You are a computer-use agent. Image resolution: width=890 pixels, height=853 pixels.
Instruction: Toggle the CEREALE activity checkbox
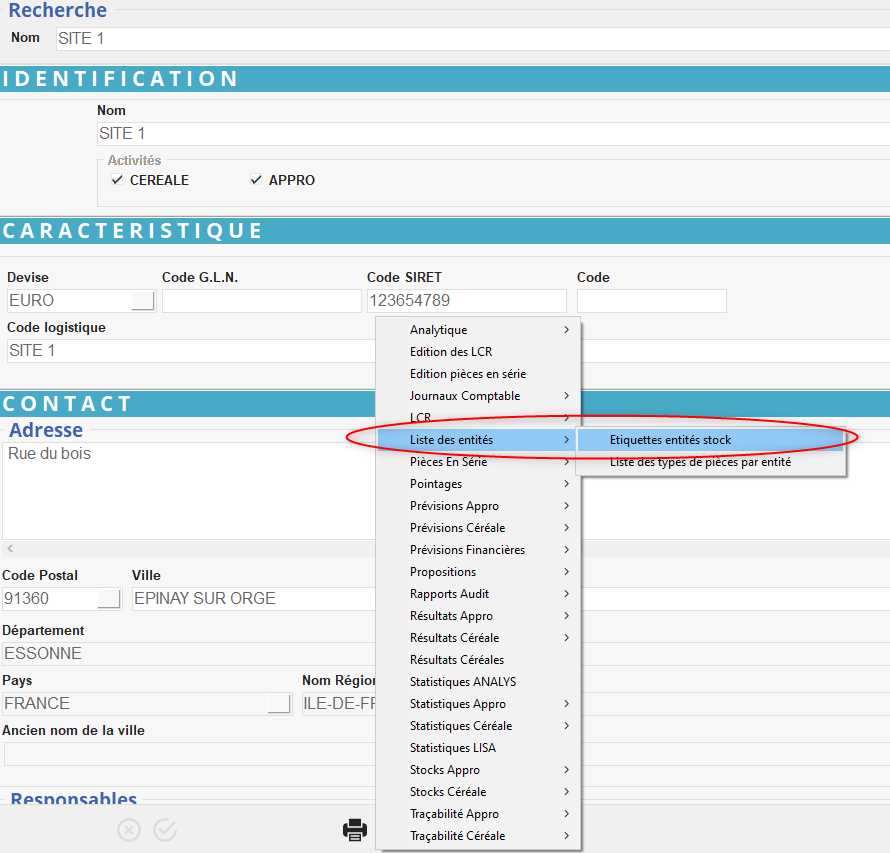(117, 181)
